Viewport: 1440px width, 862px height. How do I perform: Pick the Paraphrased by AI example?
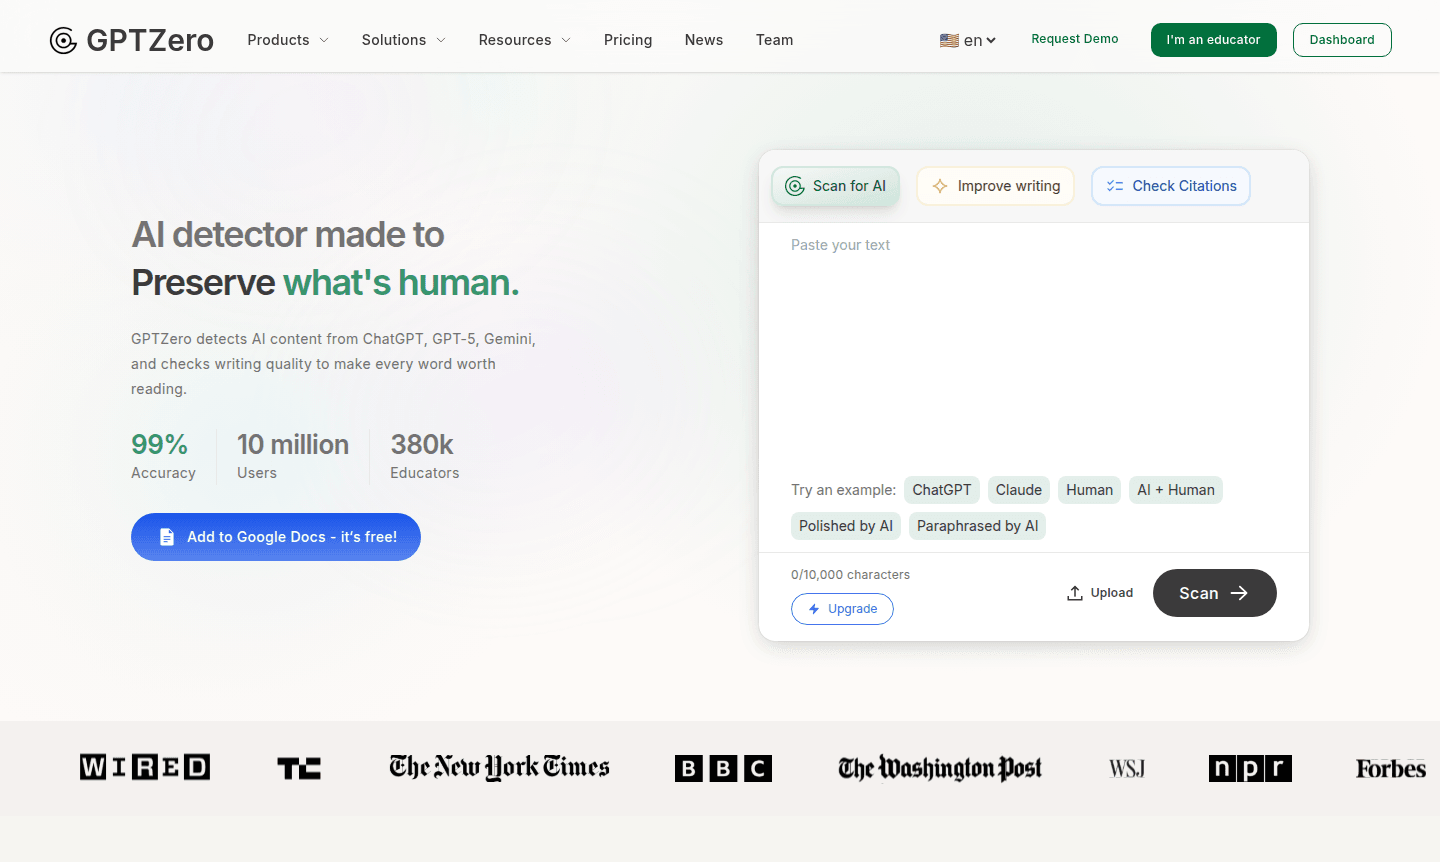pos(977,526)
